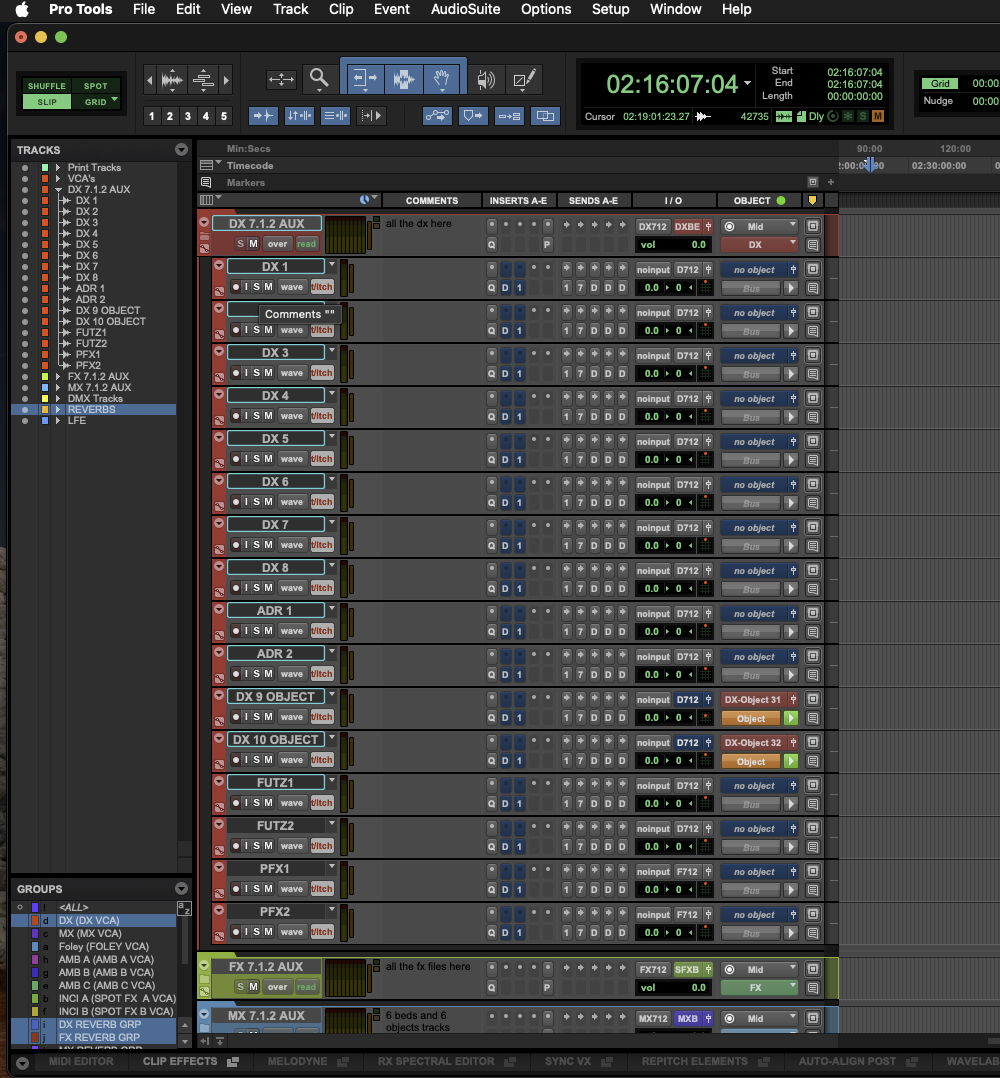Click the audio zoom waveform icon

tap(172, 80)
